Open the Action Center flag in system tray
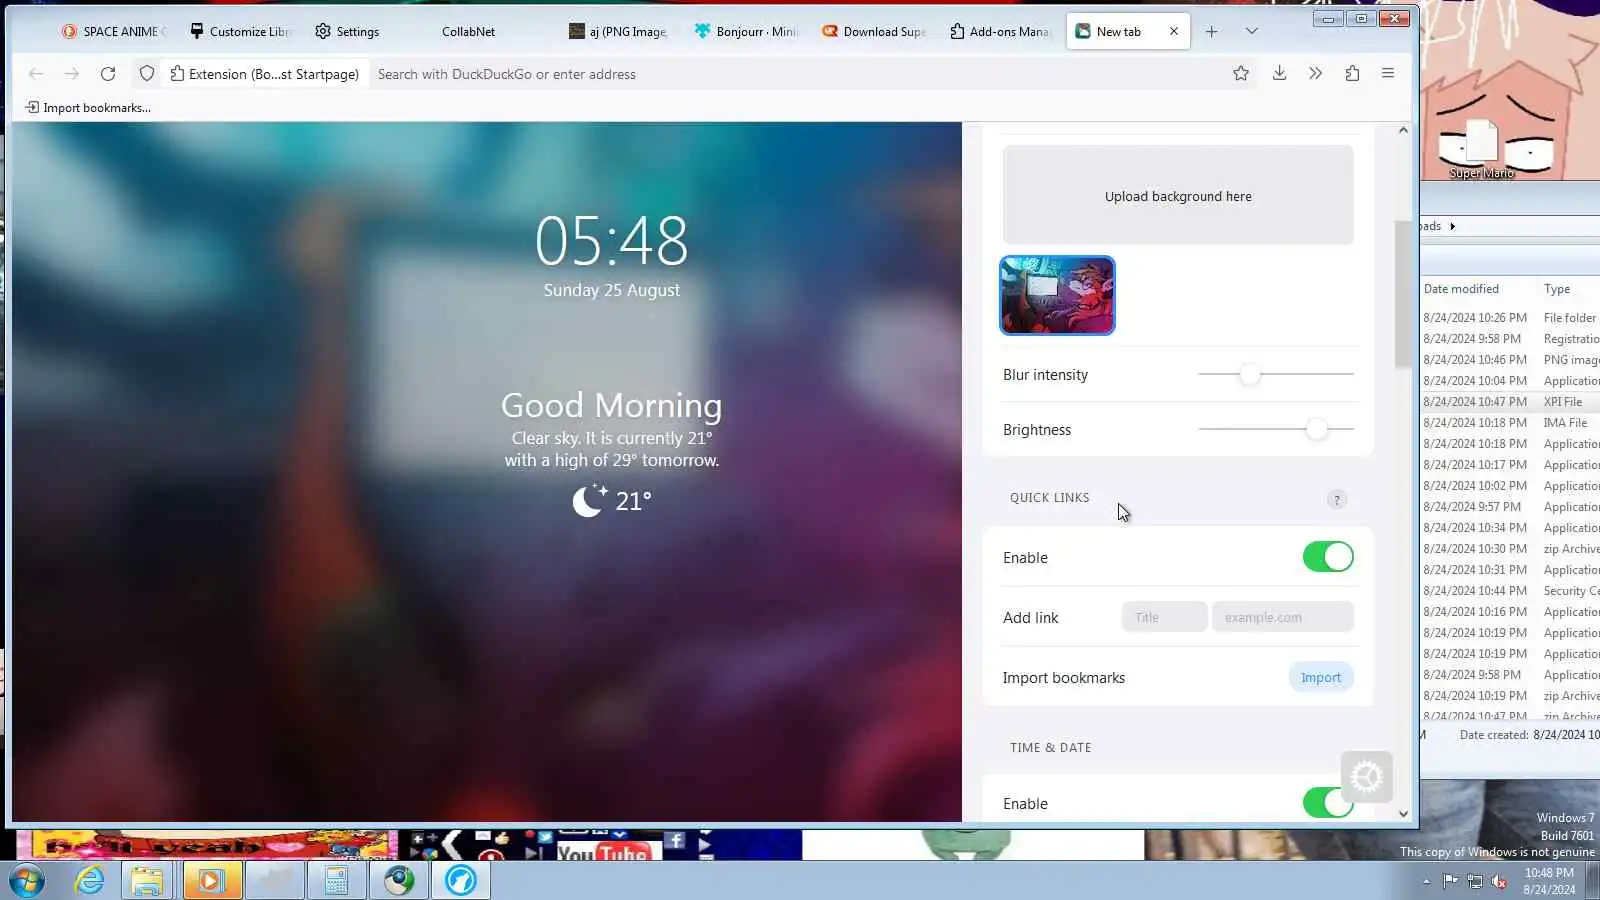The height and width of the screenshot is (900, 1600). coord(1450,881)
